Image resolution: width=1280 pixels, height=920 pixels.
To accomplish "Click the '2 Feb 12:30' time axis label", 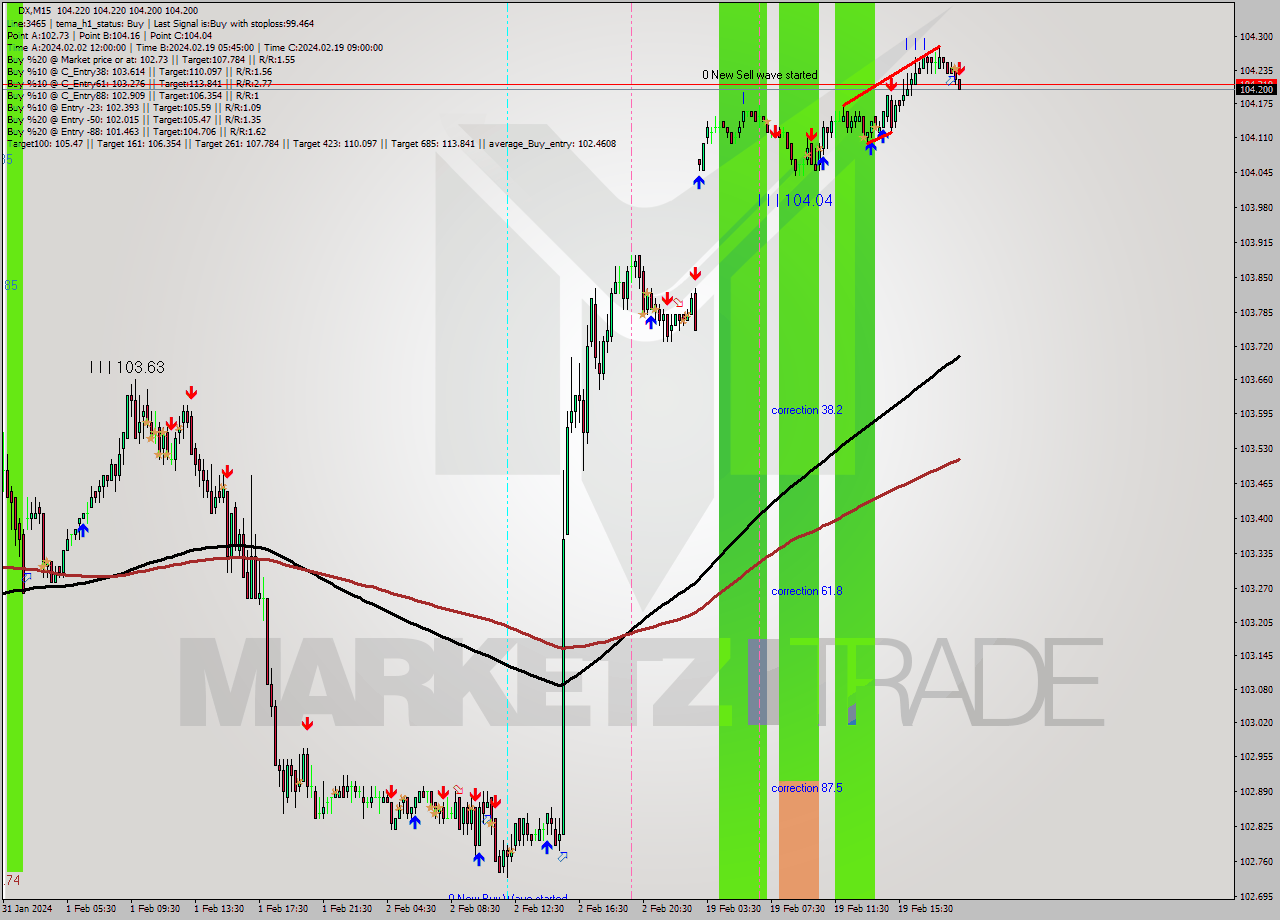I will [539, 909].
